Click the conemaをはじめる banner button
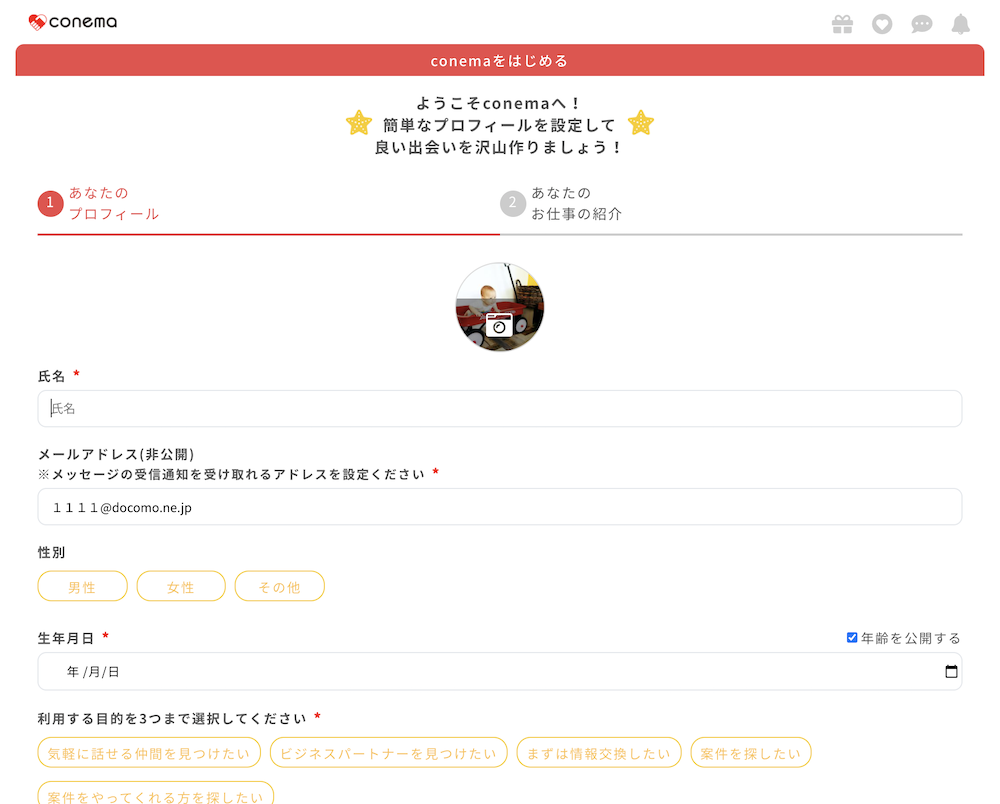Screen dimensions: 1000x804 tap(500, 60)
